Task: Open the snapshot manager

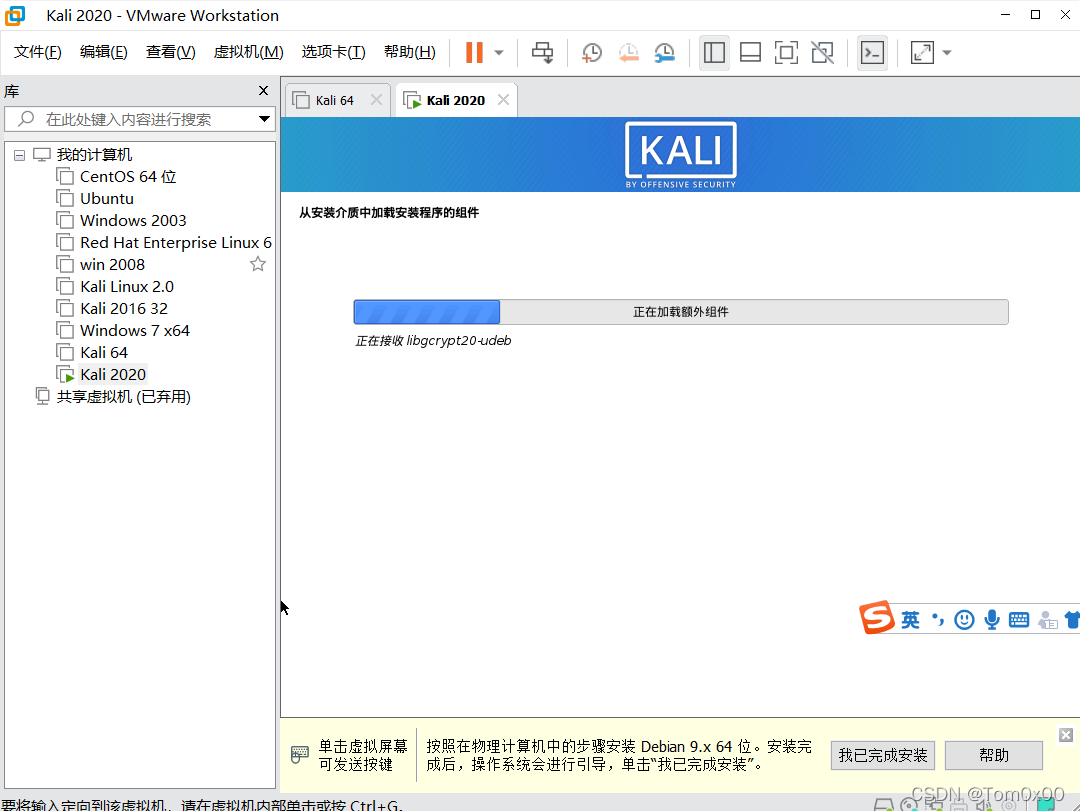Action: point(665,52)
